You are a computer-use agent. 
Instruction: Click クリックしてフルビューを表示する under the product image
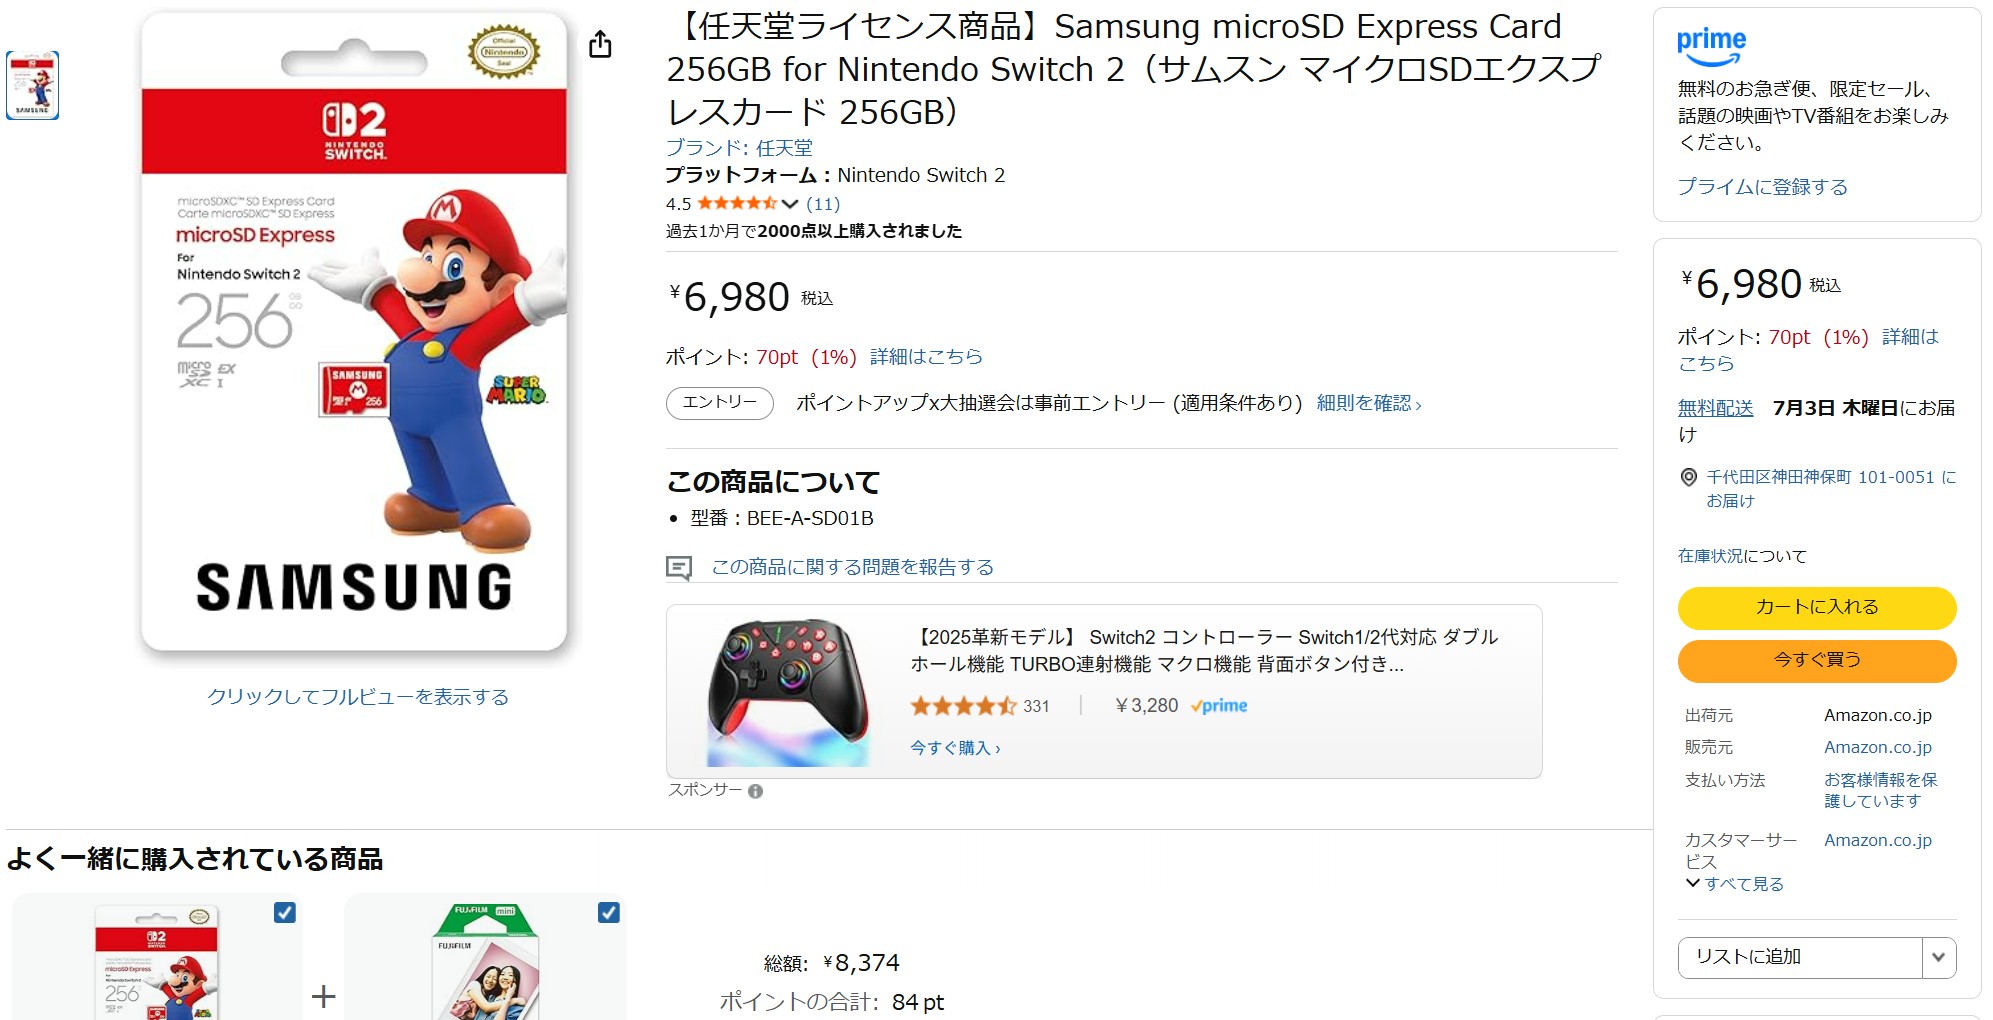coord(358,697)
